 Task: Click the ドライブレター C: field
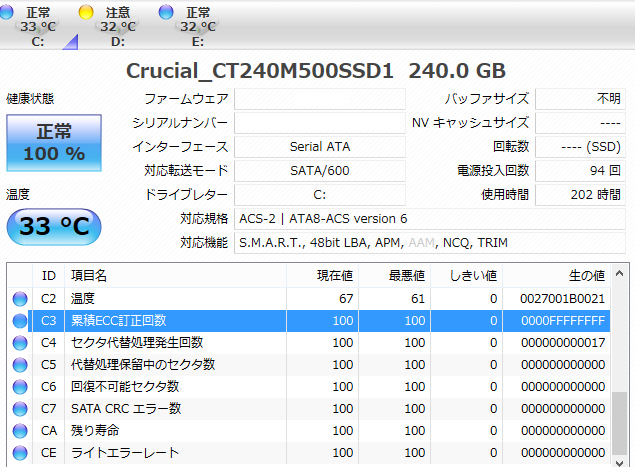(x=320, y=195)
